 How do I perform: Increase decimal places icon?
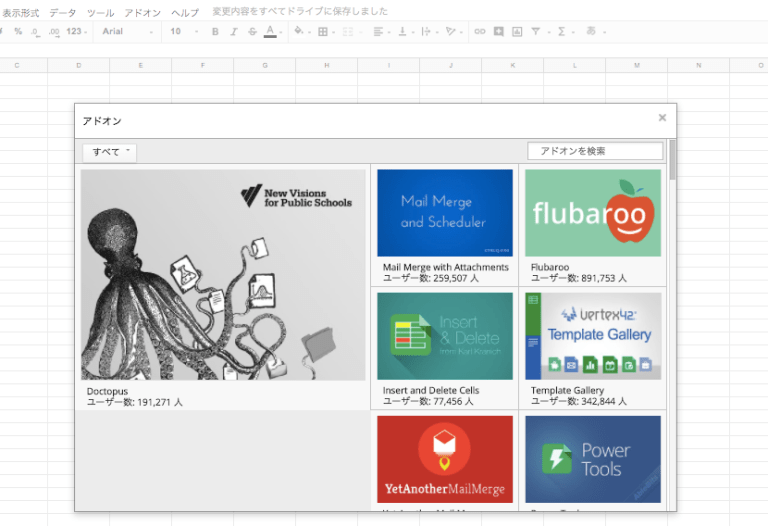tap(54, 32)
